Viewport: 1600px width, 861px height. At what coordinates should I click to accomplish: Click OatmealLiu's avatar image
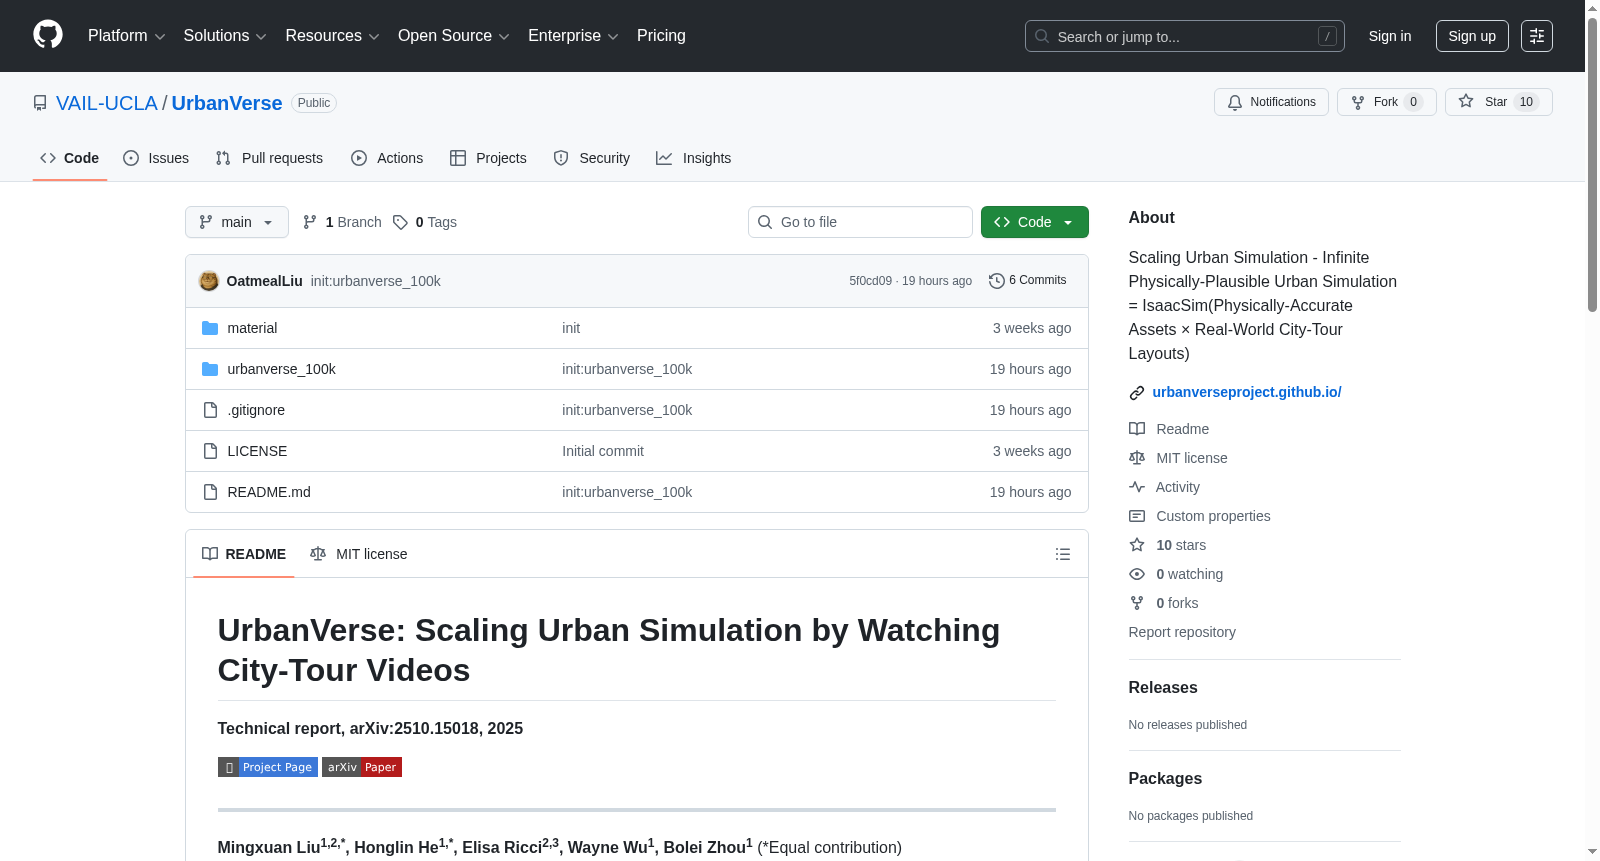209,281
